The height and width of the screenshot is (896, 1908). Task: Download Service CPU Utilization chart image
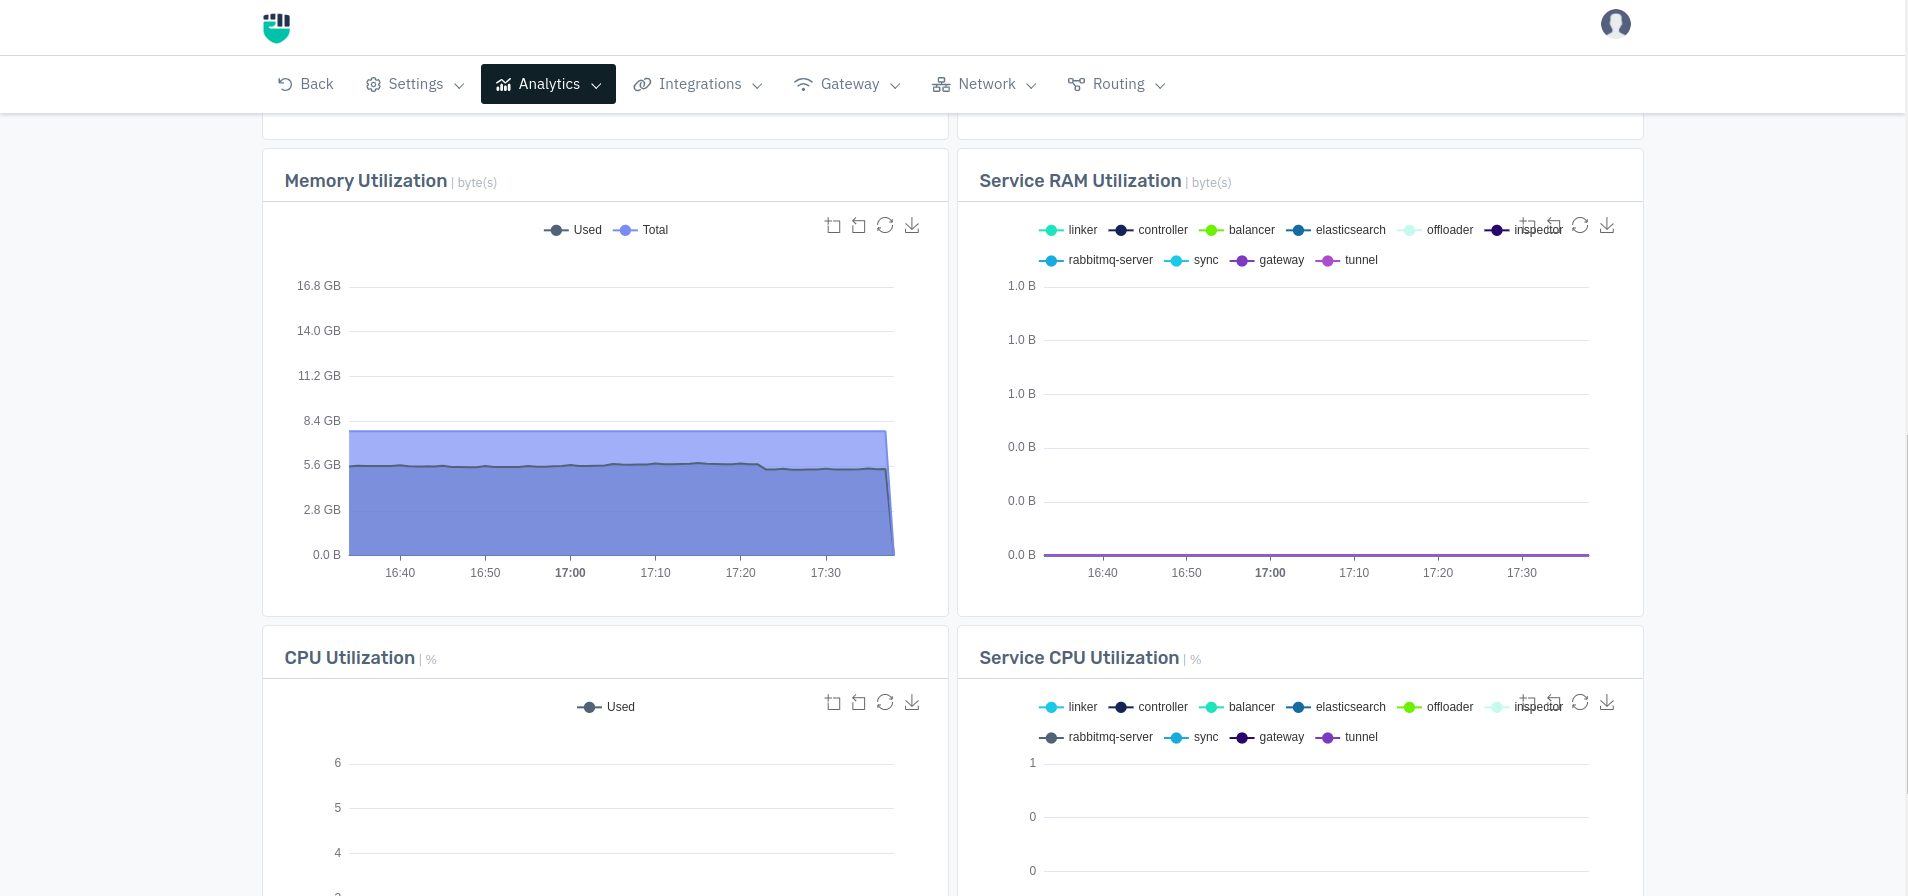point(1607,703)
